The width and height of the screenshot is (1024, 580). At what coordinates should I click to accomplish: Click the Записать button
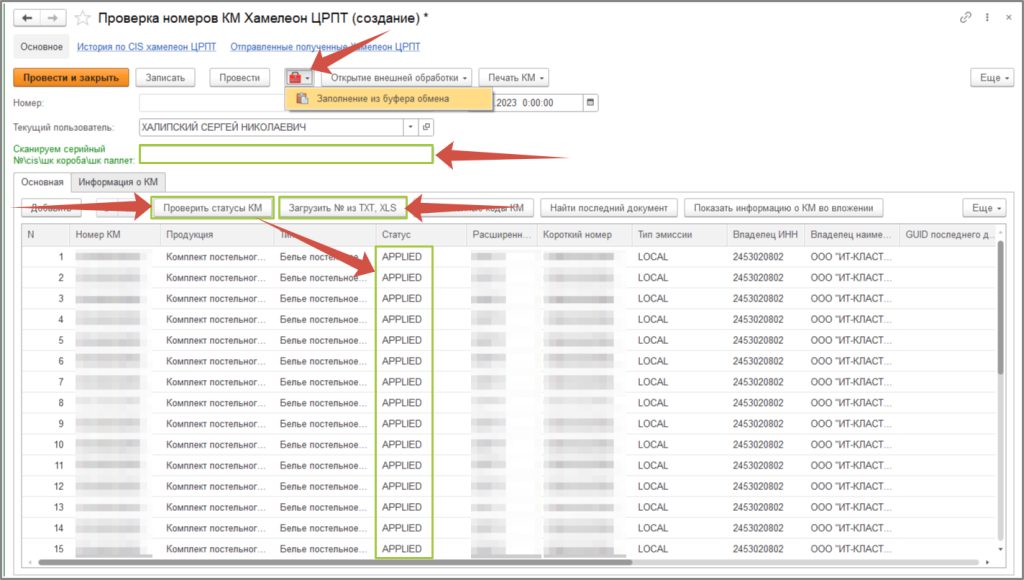point(165,78)
